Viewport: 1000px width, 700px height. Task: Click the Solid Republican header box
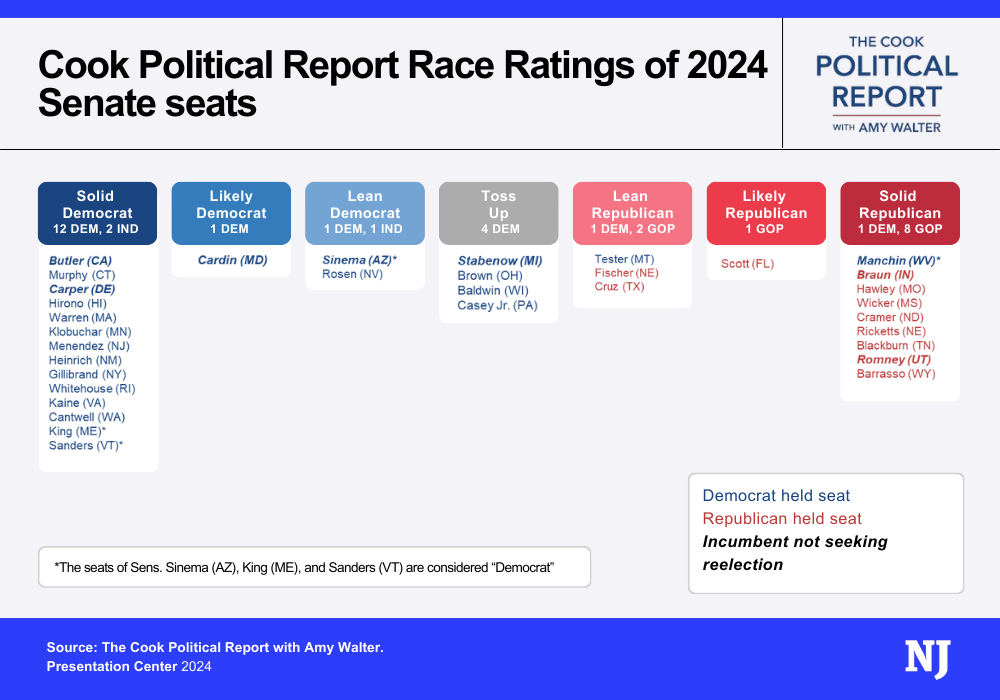900,213
